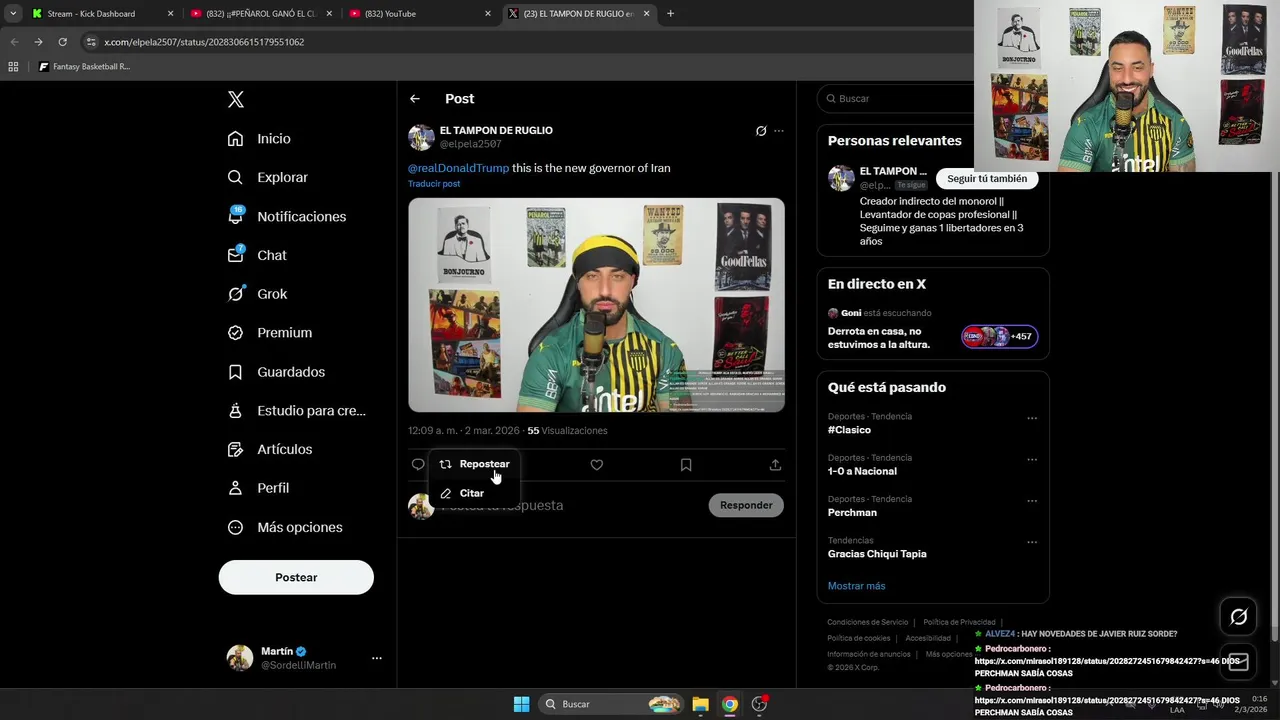
Task: Open Estudio para creadores icon
Action: click(x=235, y=410)
